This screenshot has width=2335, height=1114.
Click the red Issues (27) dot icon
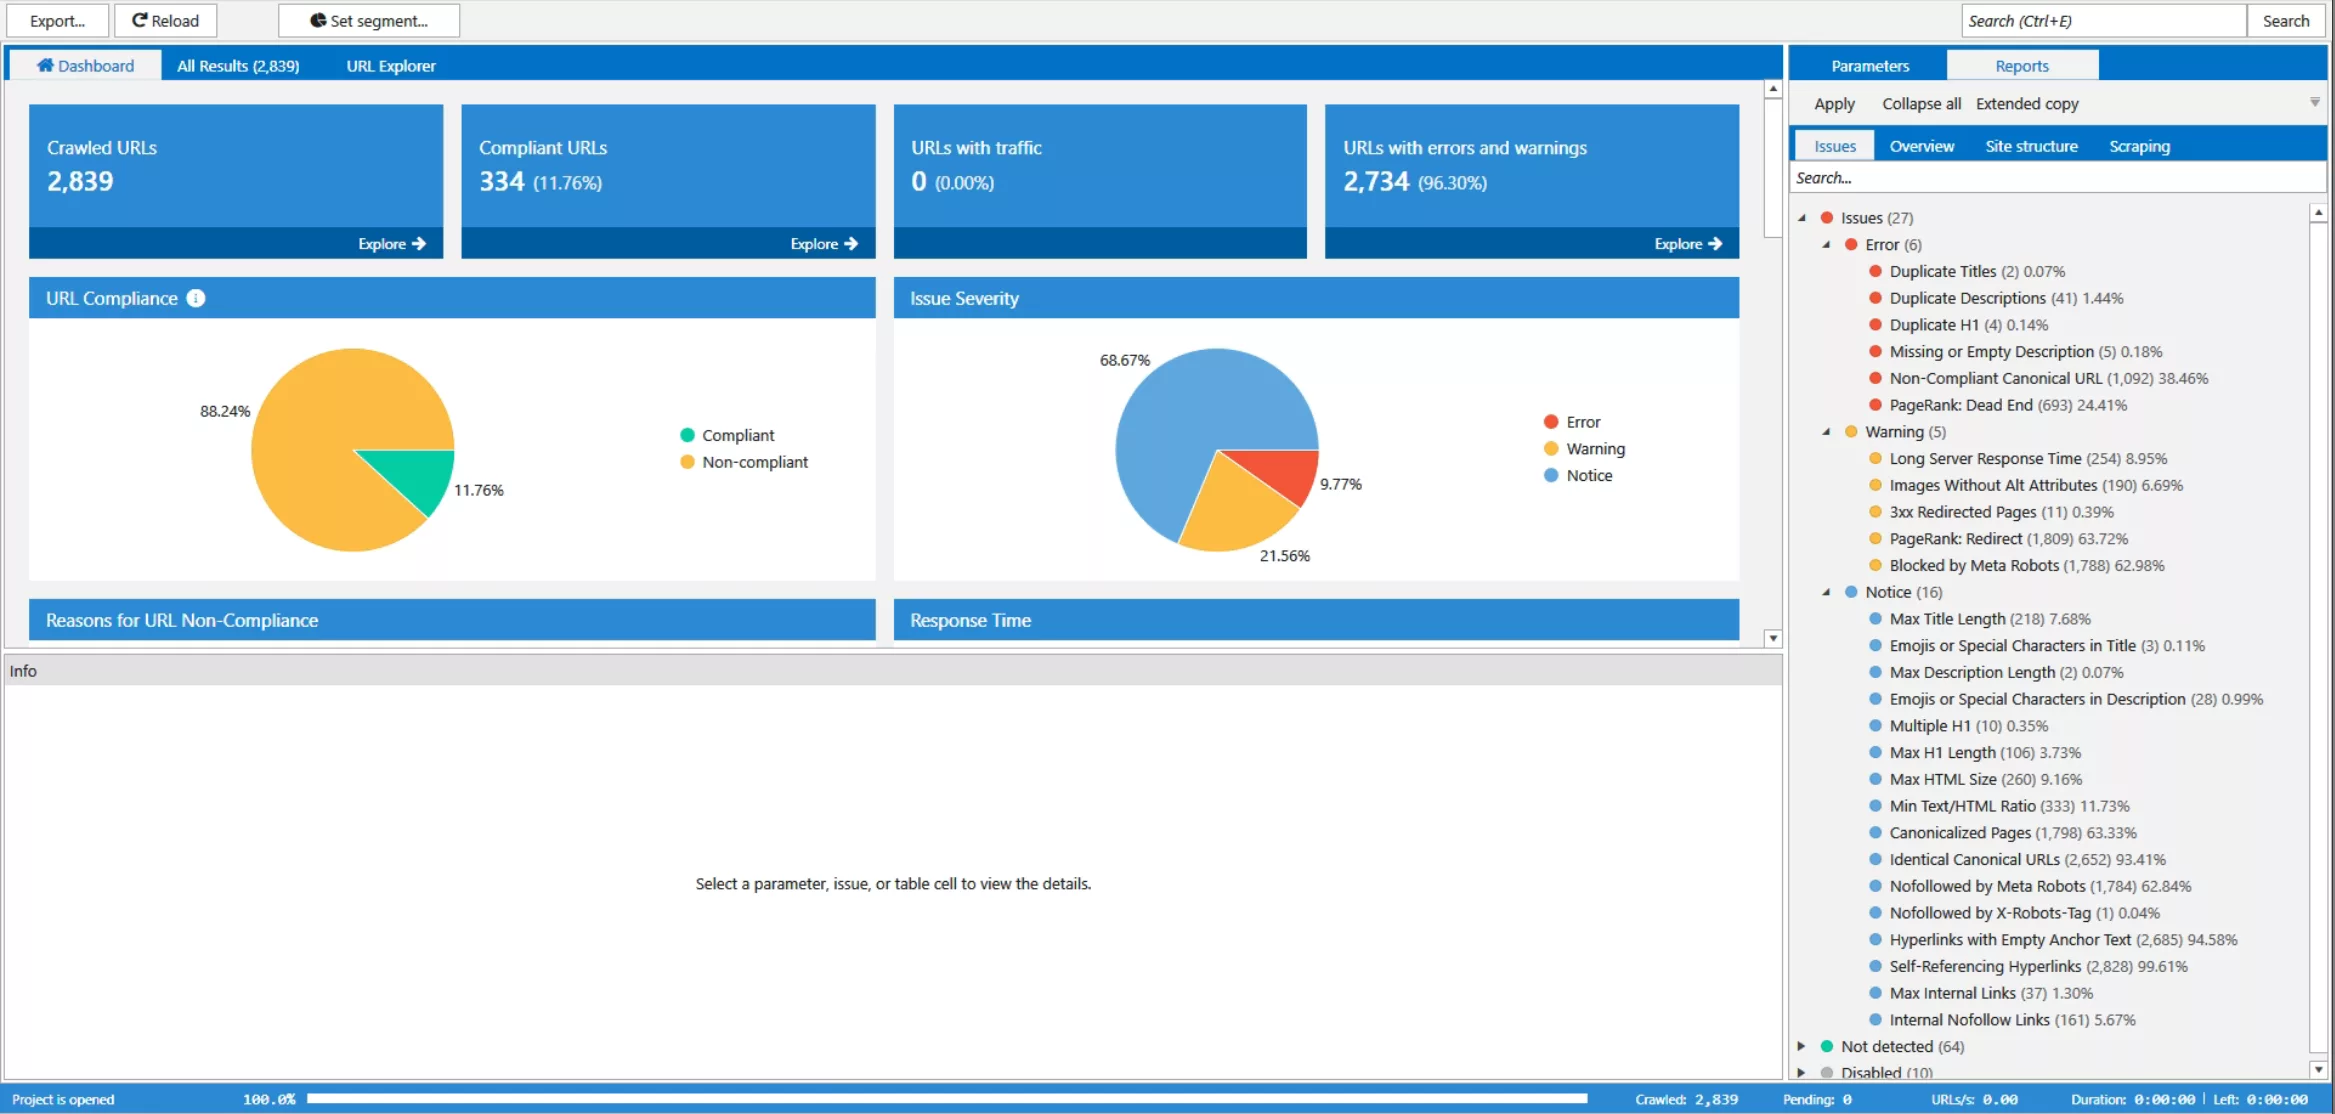coord(1827,217)
